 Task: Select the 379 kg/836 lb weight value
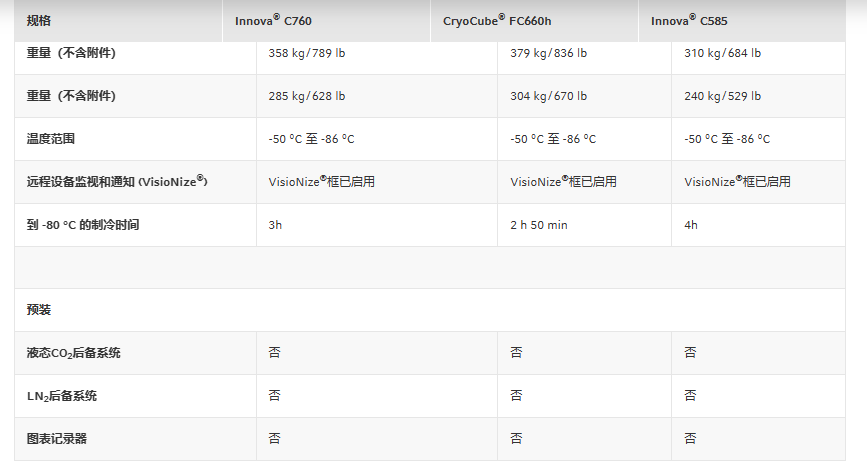point(548,53)
